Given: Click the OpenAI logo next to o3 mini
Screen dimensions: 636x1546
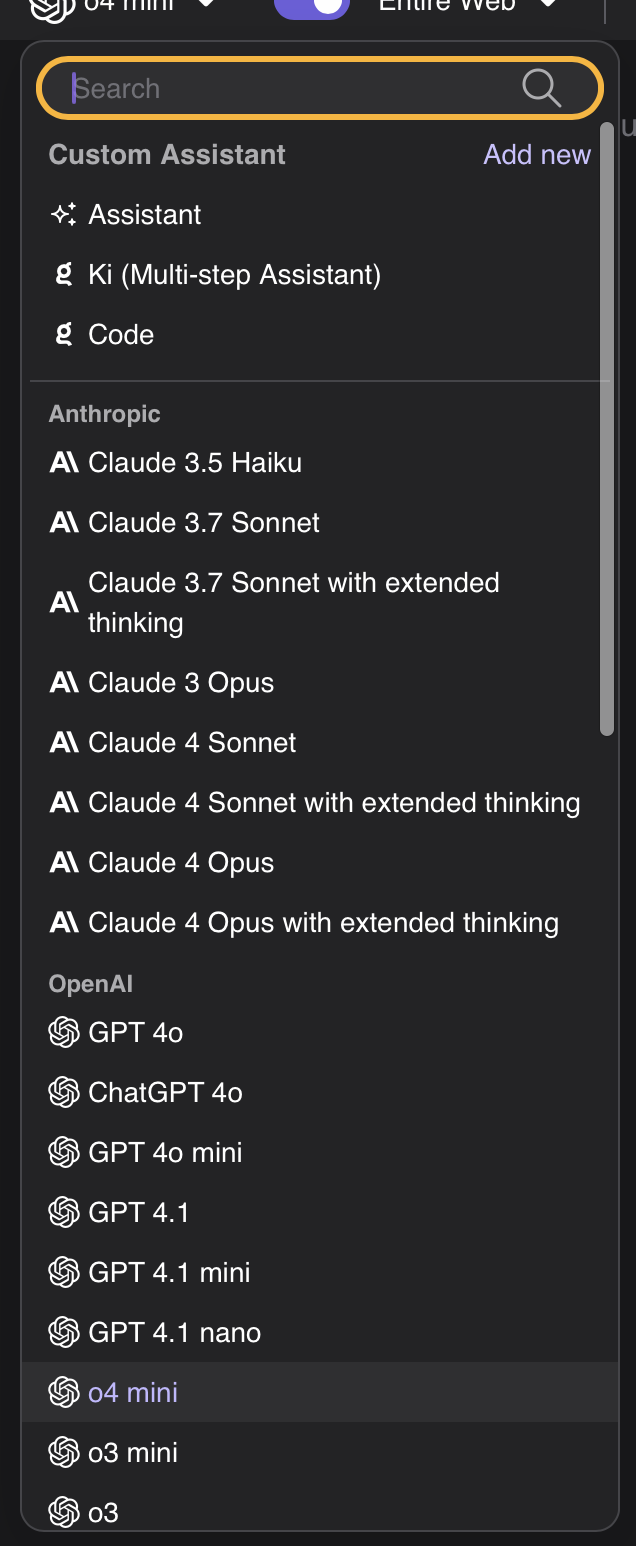Looking at the screenshot, I should click(x=64, y=1452).
